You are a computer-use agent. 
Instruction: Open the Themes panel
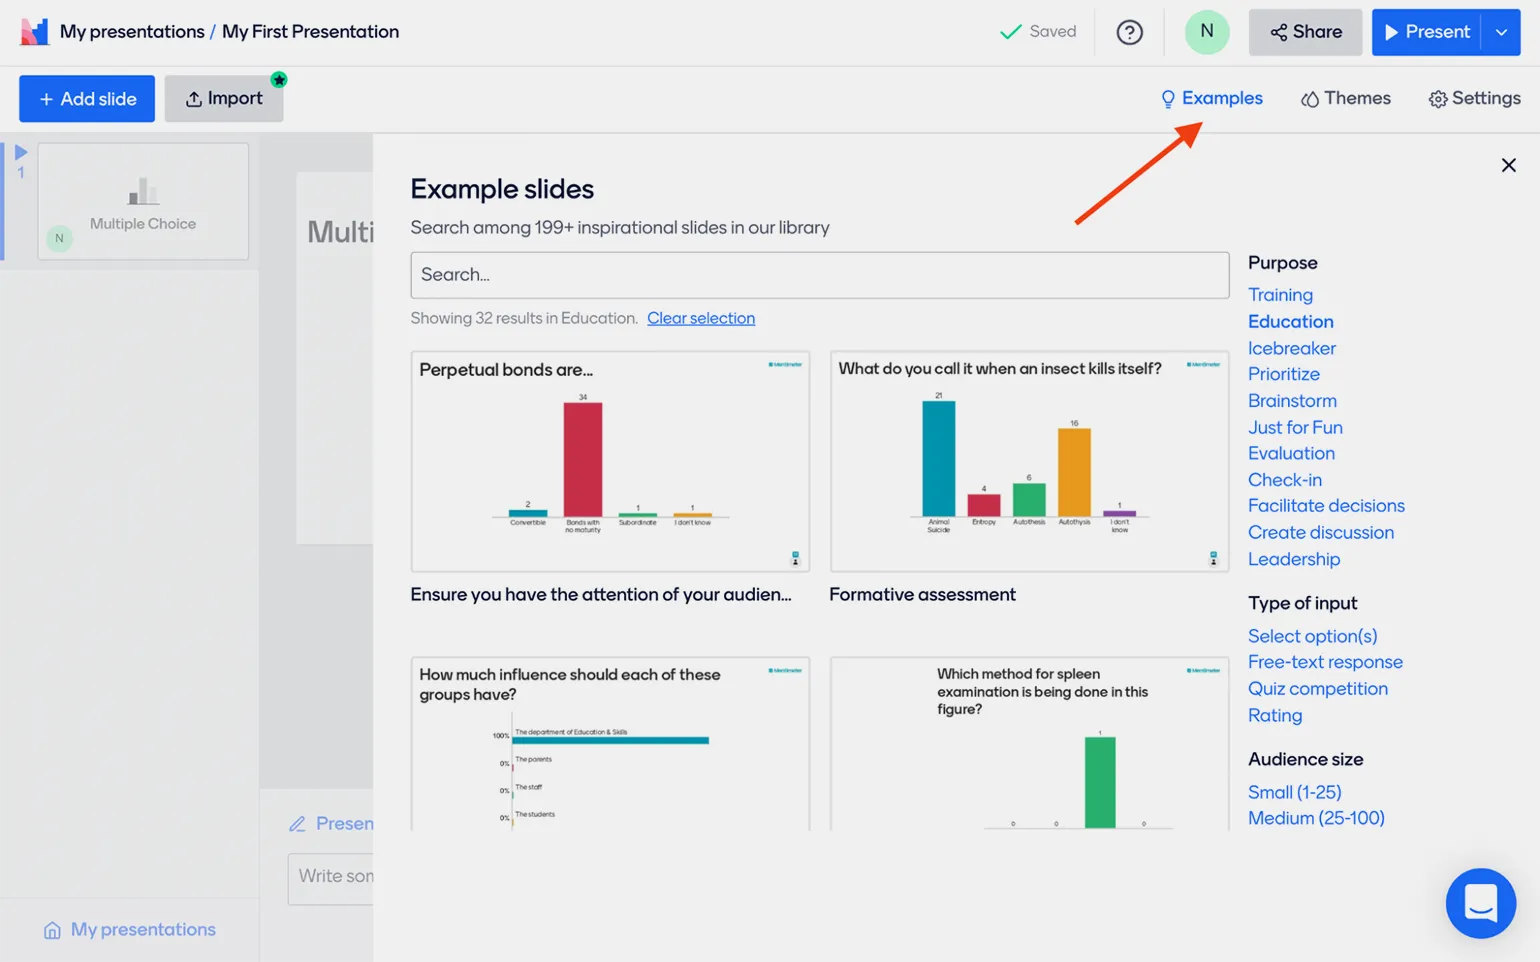coord(1345,98)
